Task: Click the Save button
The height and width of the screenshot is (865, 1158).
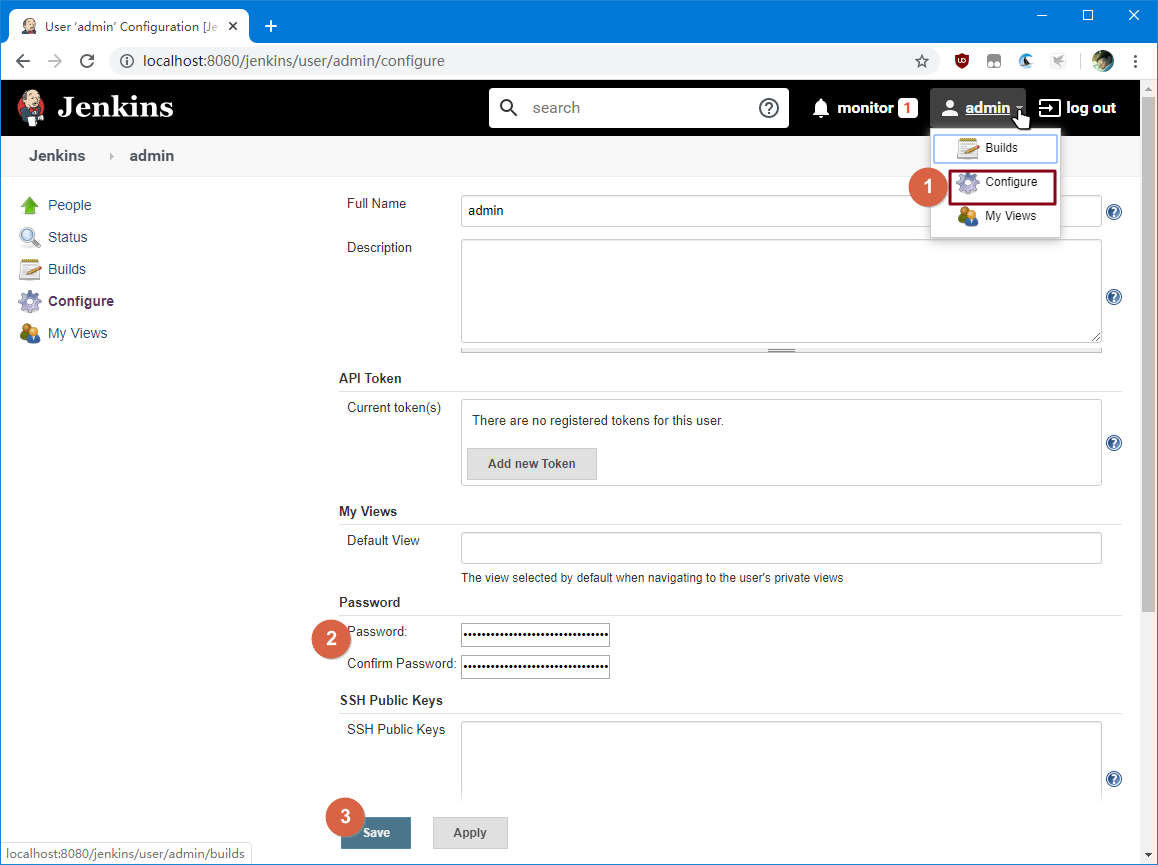Action: point(376,832)
